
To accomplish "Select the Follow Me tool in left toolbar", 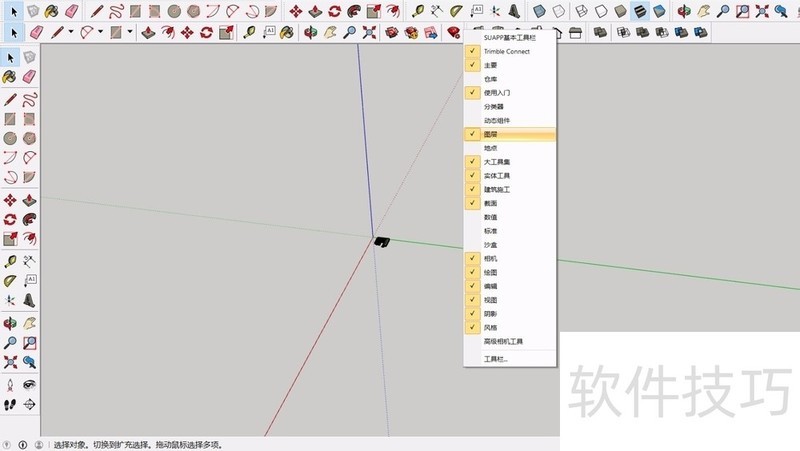I will pos(29,219).
